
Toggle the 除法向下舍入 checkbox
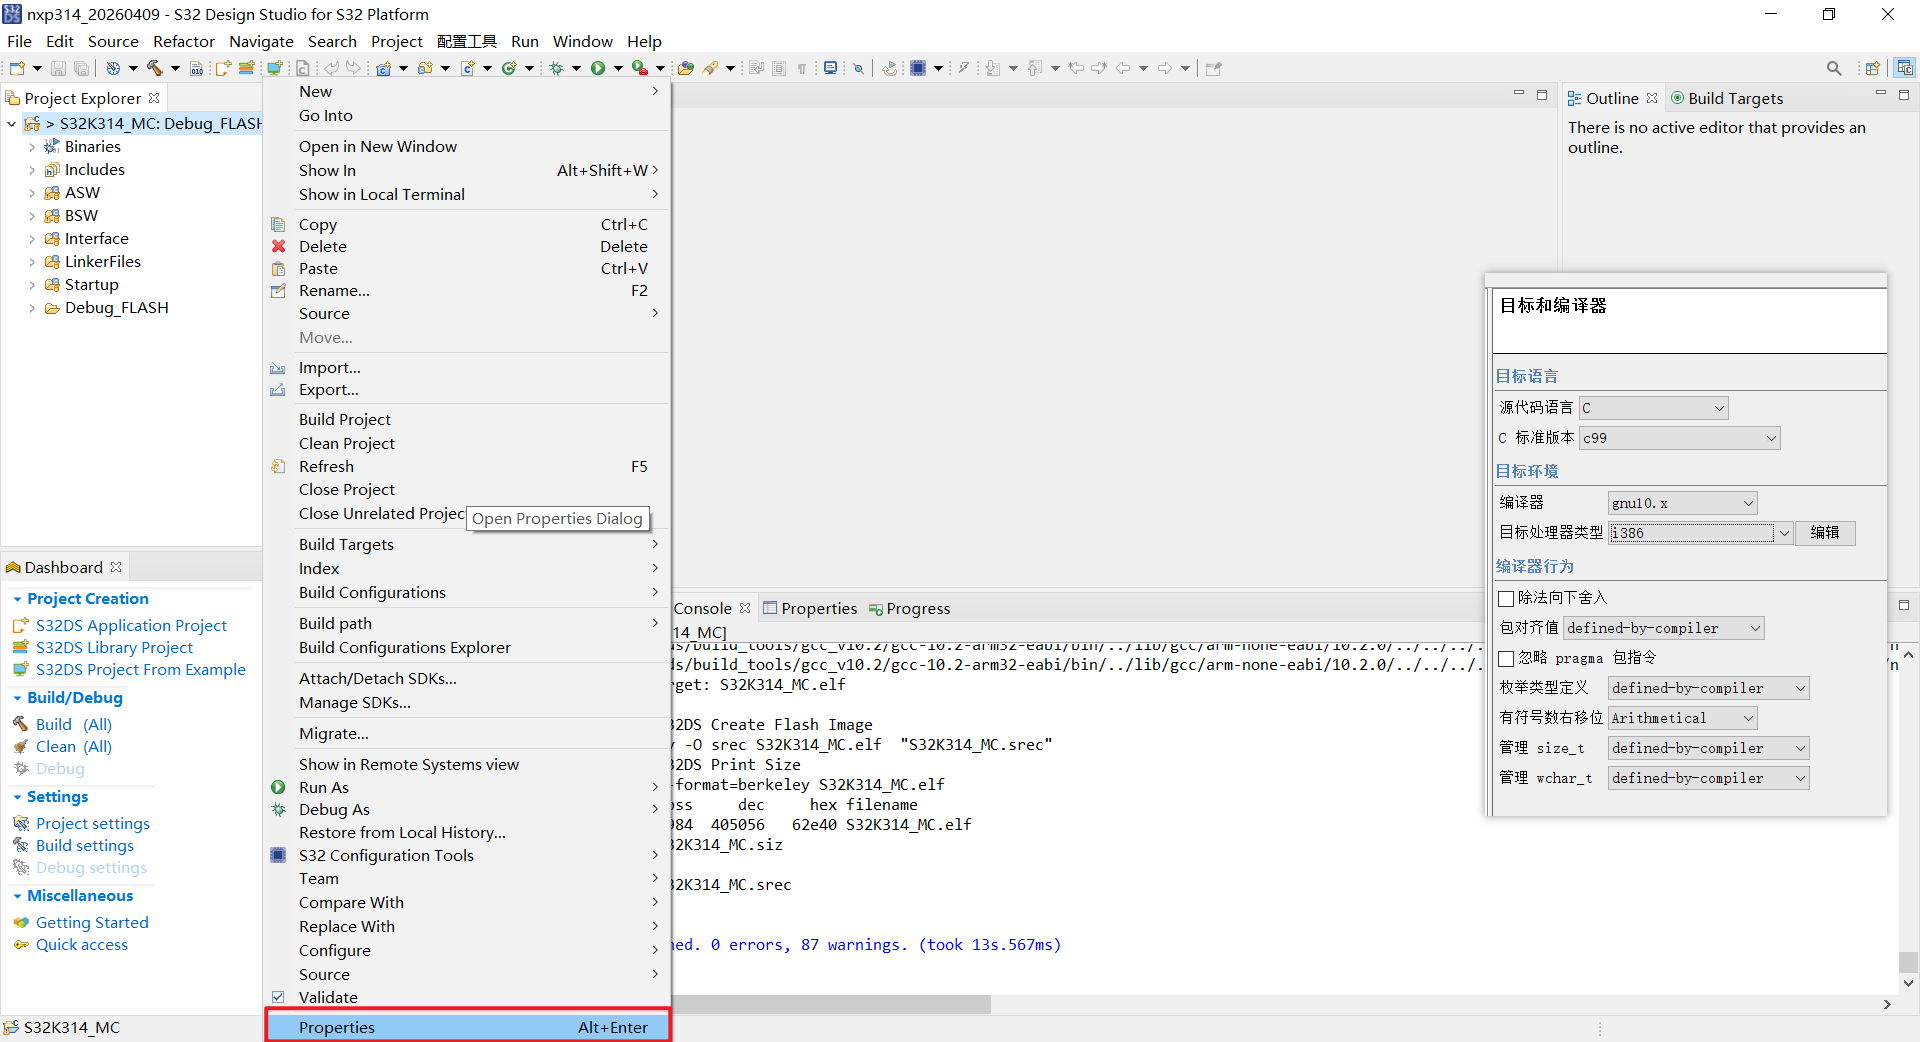(x=1506, y=598)
